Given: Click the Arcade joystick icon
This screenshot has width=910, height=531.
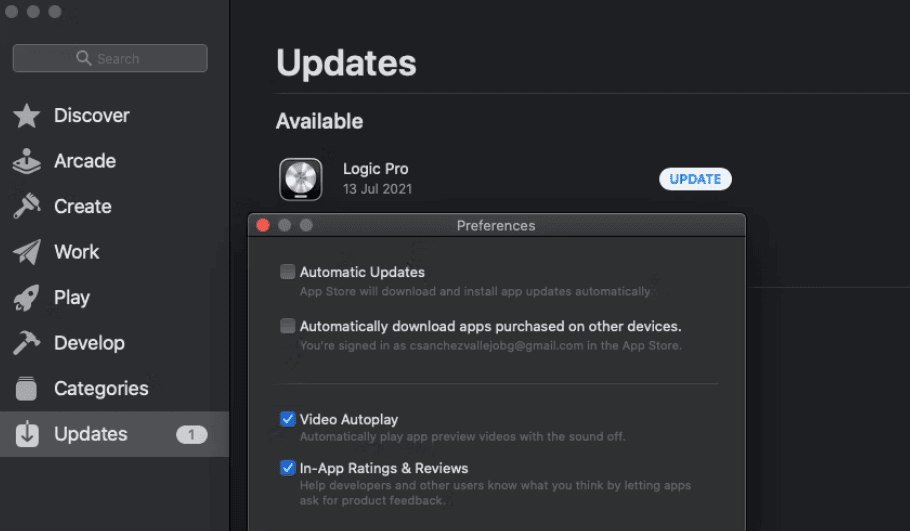Looking at the screenshot, I should 27,161.
